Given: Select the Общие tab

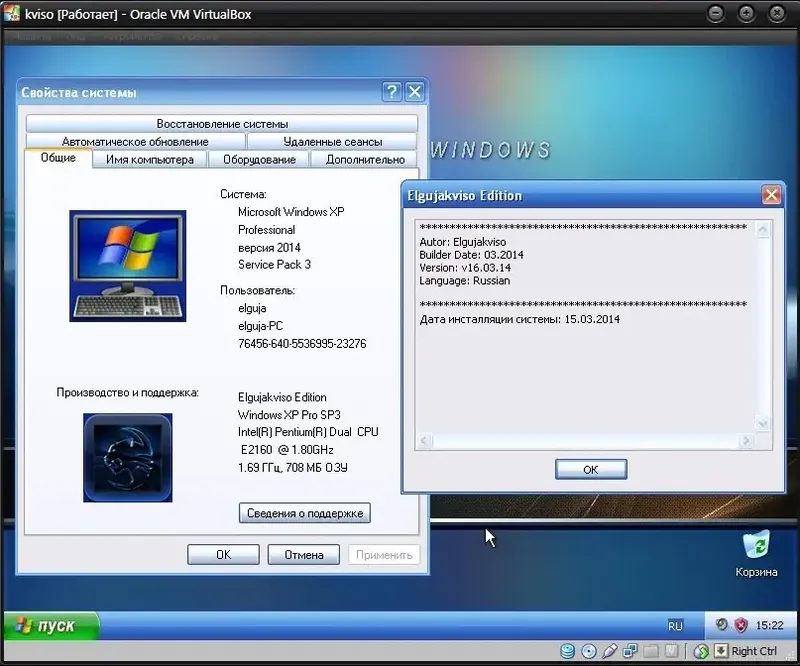Looking at the screenshot, I should point(58,158).
